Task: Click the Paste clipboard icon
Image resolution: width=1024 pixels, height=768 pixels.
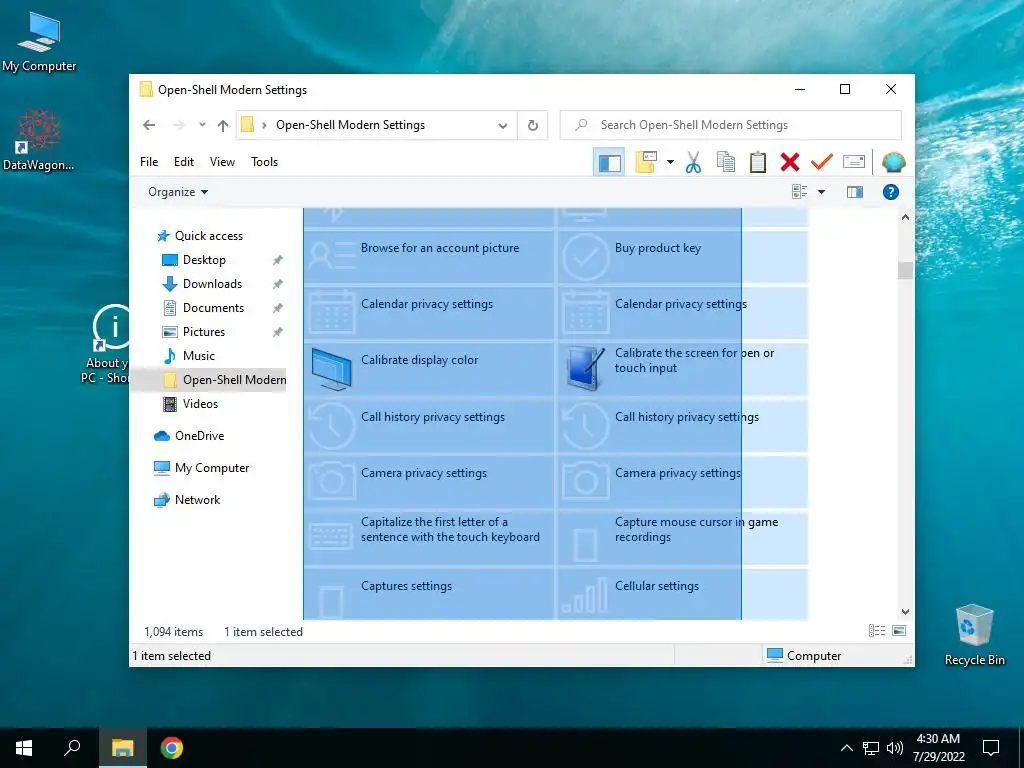Action: point(758,162)
